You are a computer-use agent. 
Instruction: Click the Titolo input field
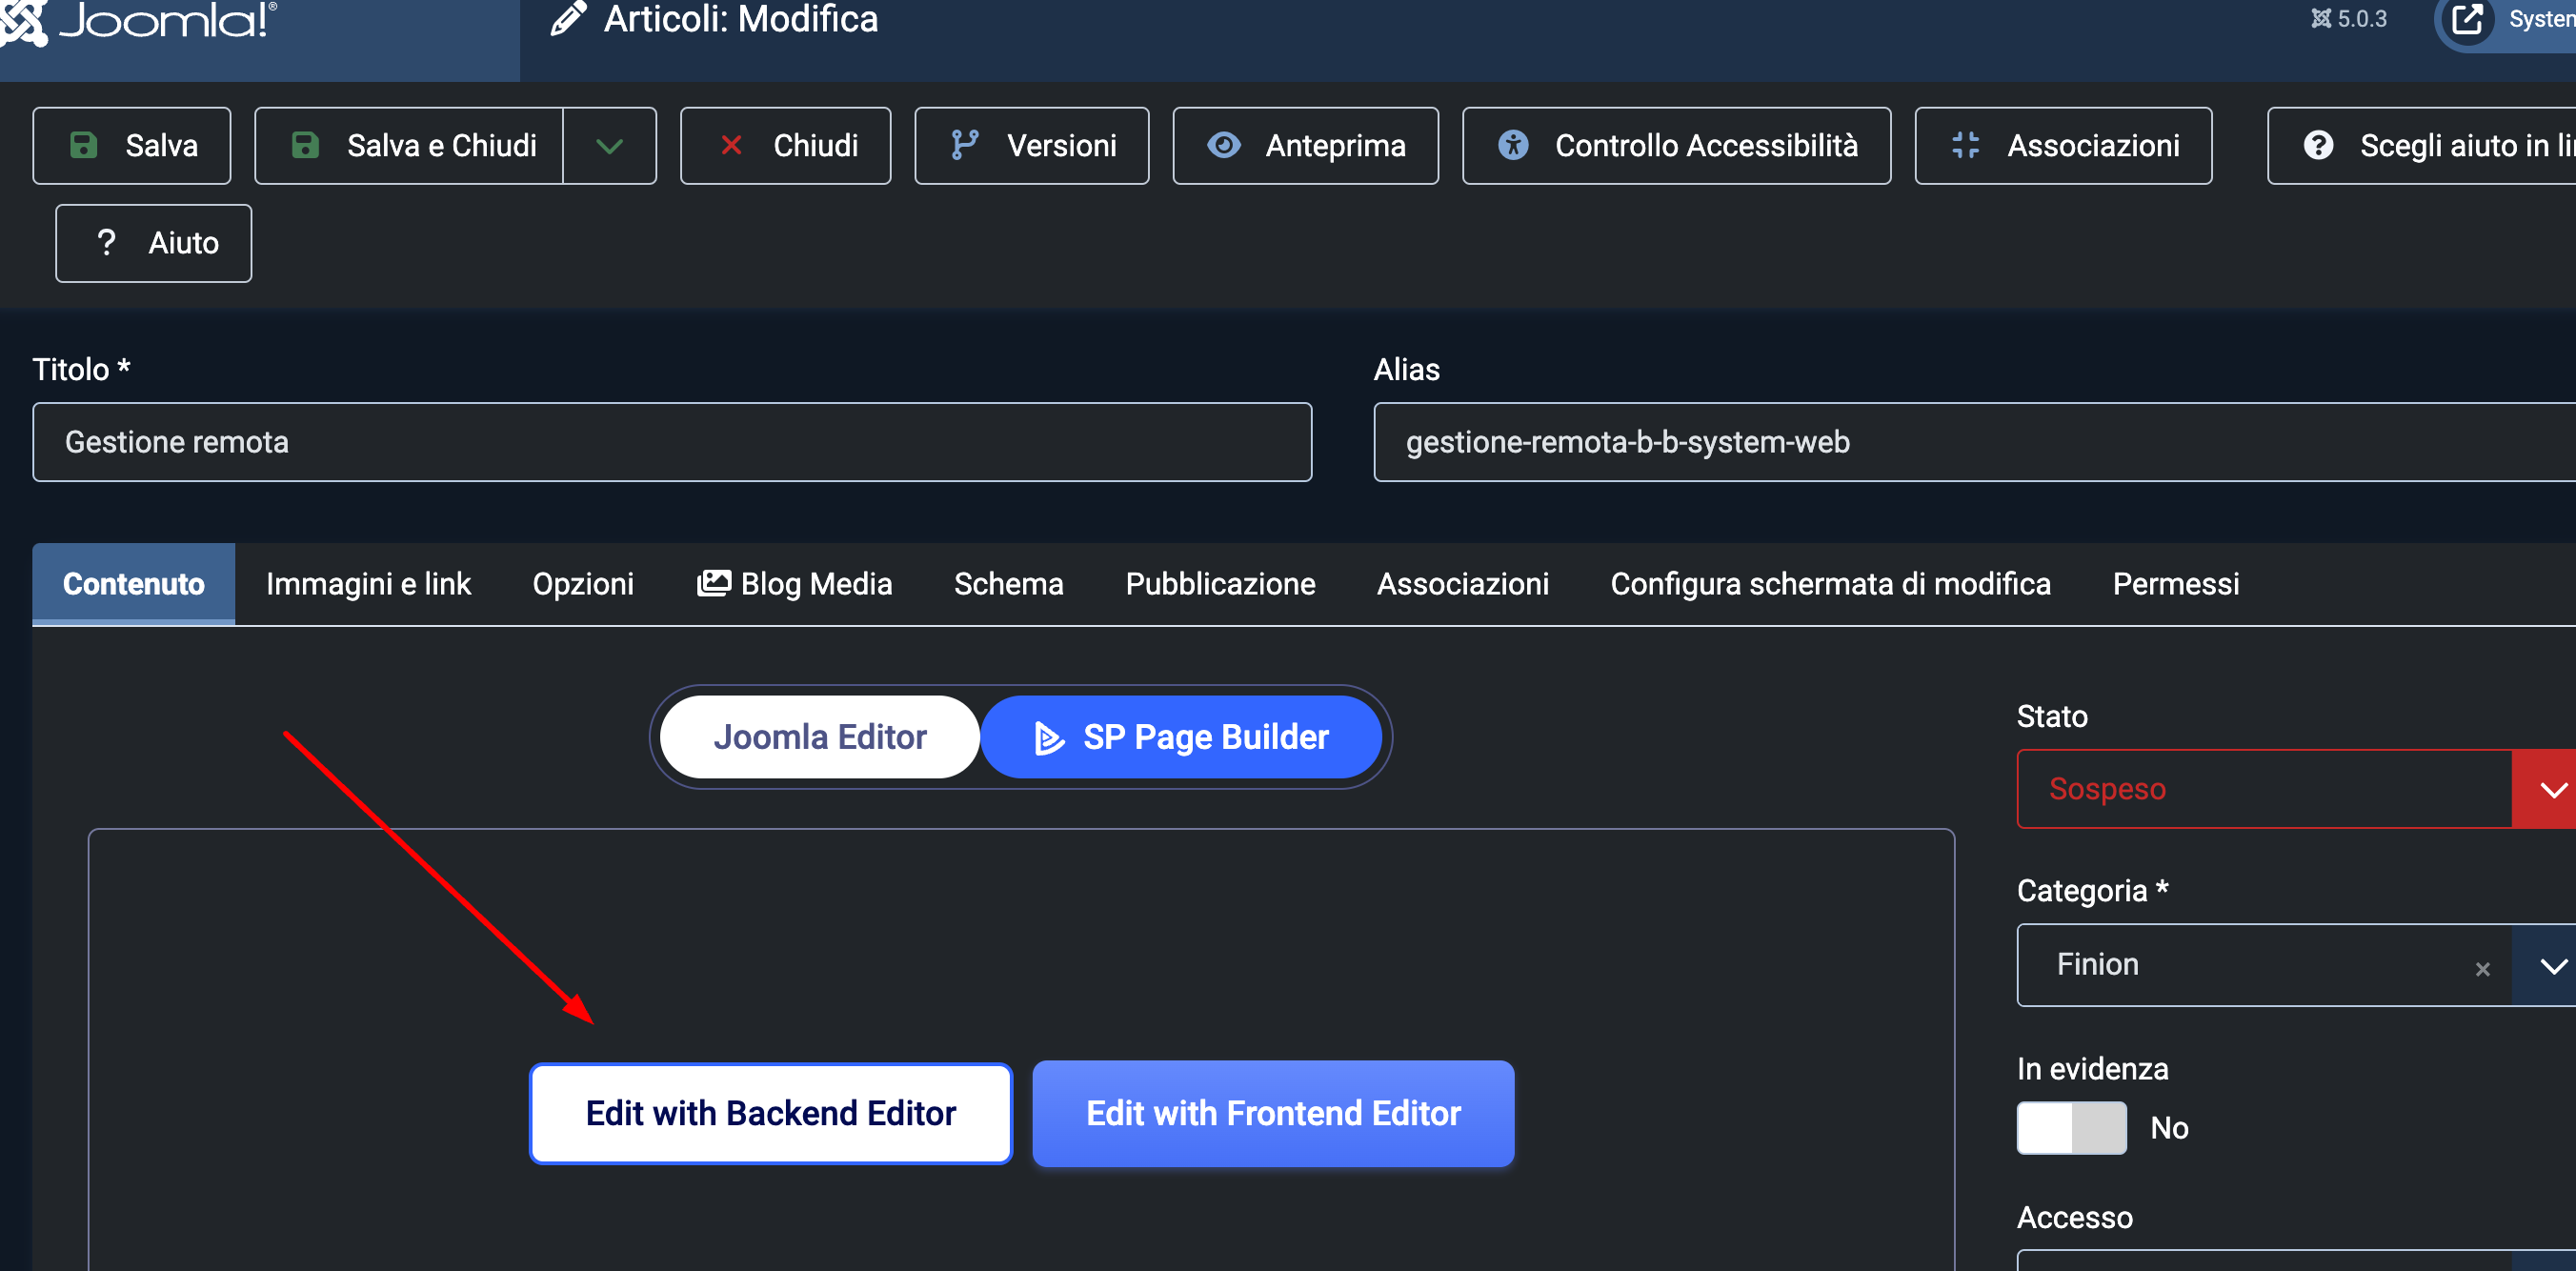671,442
